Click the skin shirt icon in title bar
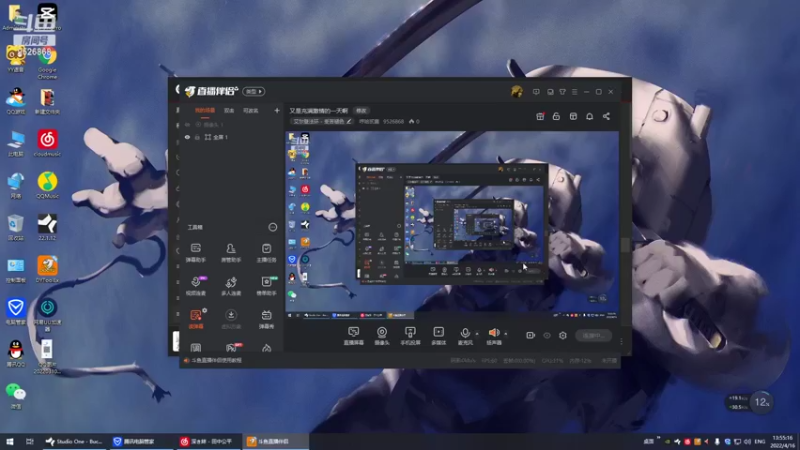This screenshot has width=800, height=450. pos(562,92)
